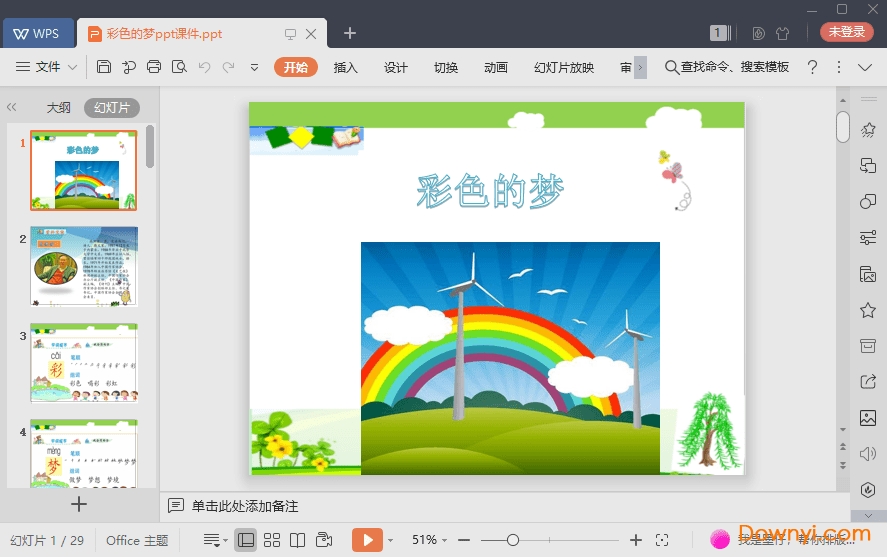
Task: Switch to the 切换 tab
Action: (x=446, y=67)
